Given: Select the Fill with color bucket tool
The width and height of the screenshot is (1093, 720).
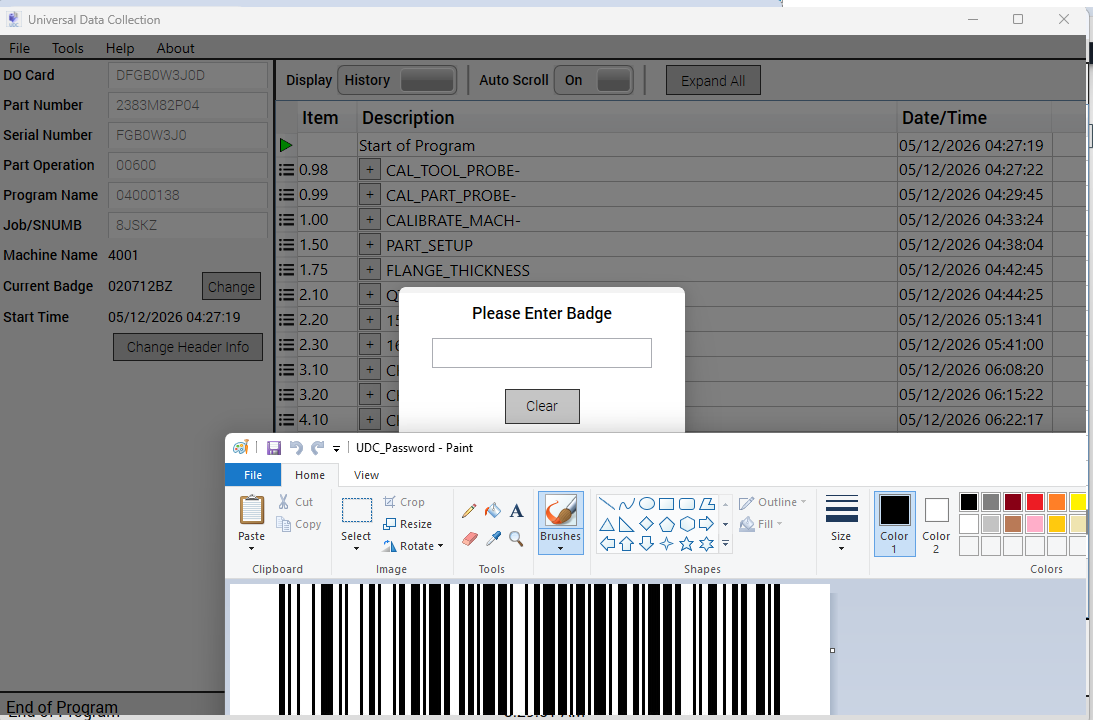Looking at the screenshot, I should coord(493,511).
